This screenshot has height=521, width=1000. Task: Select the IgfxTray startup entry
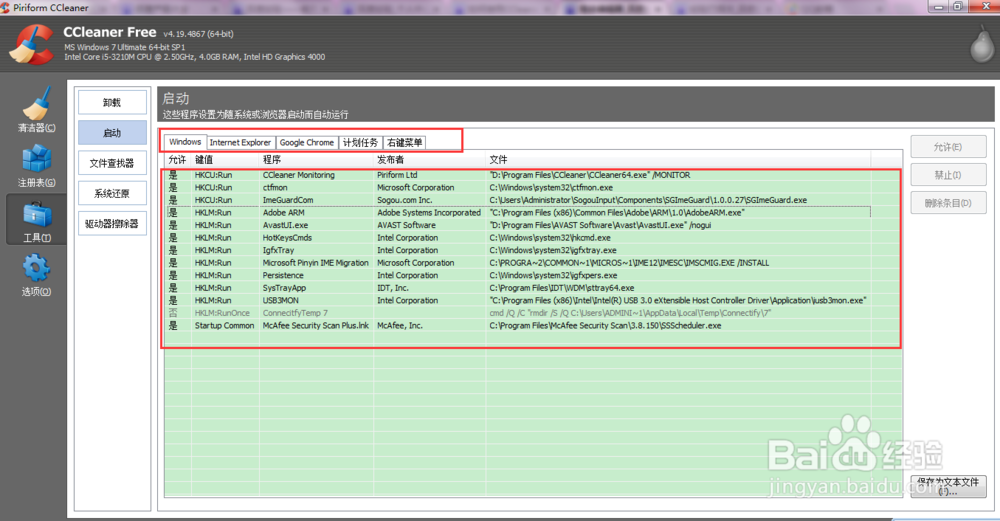[x=517, y=250]
